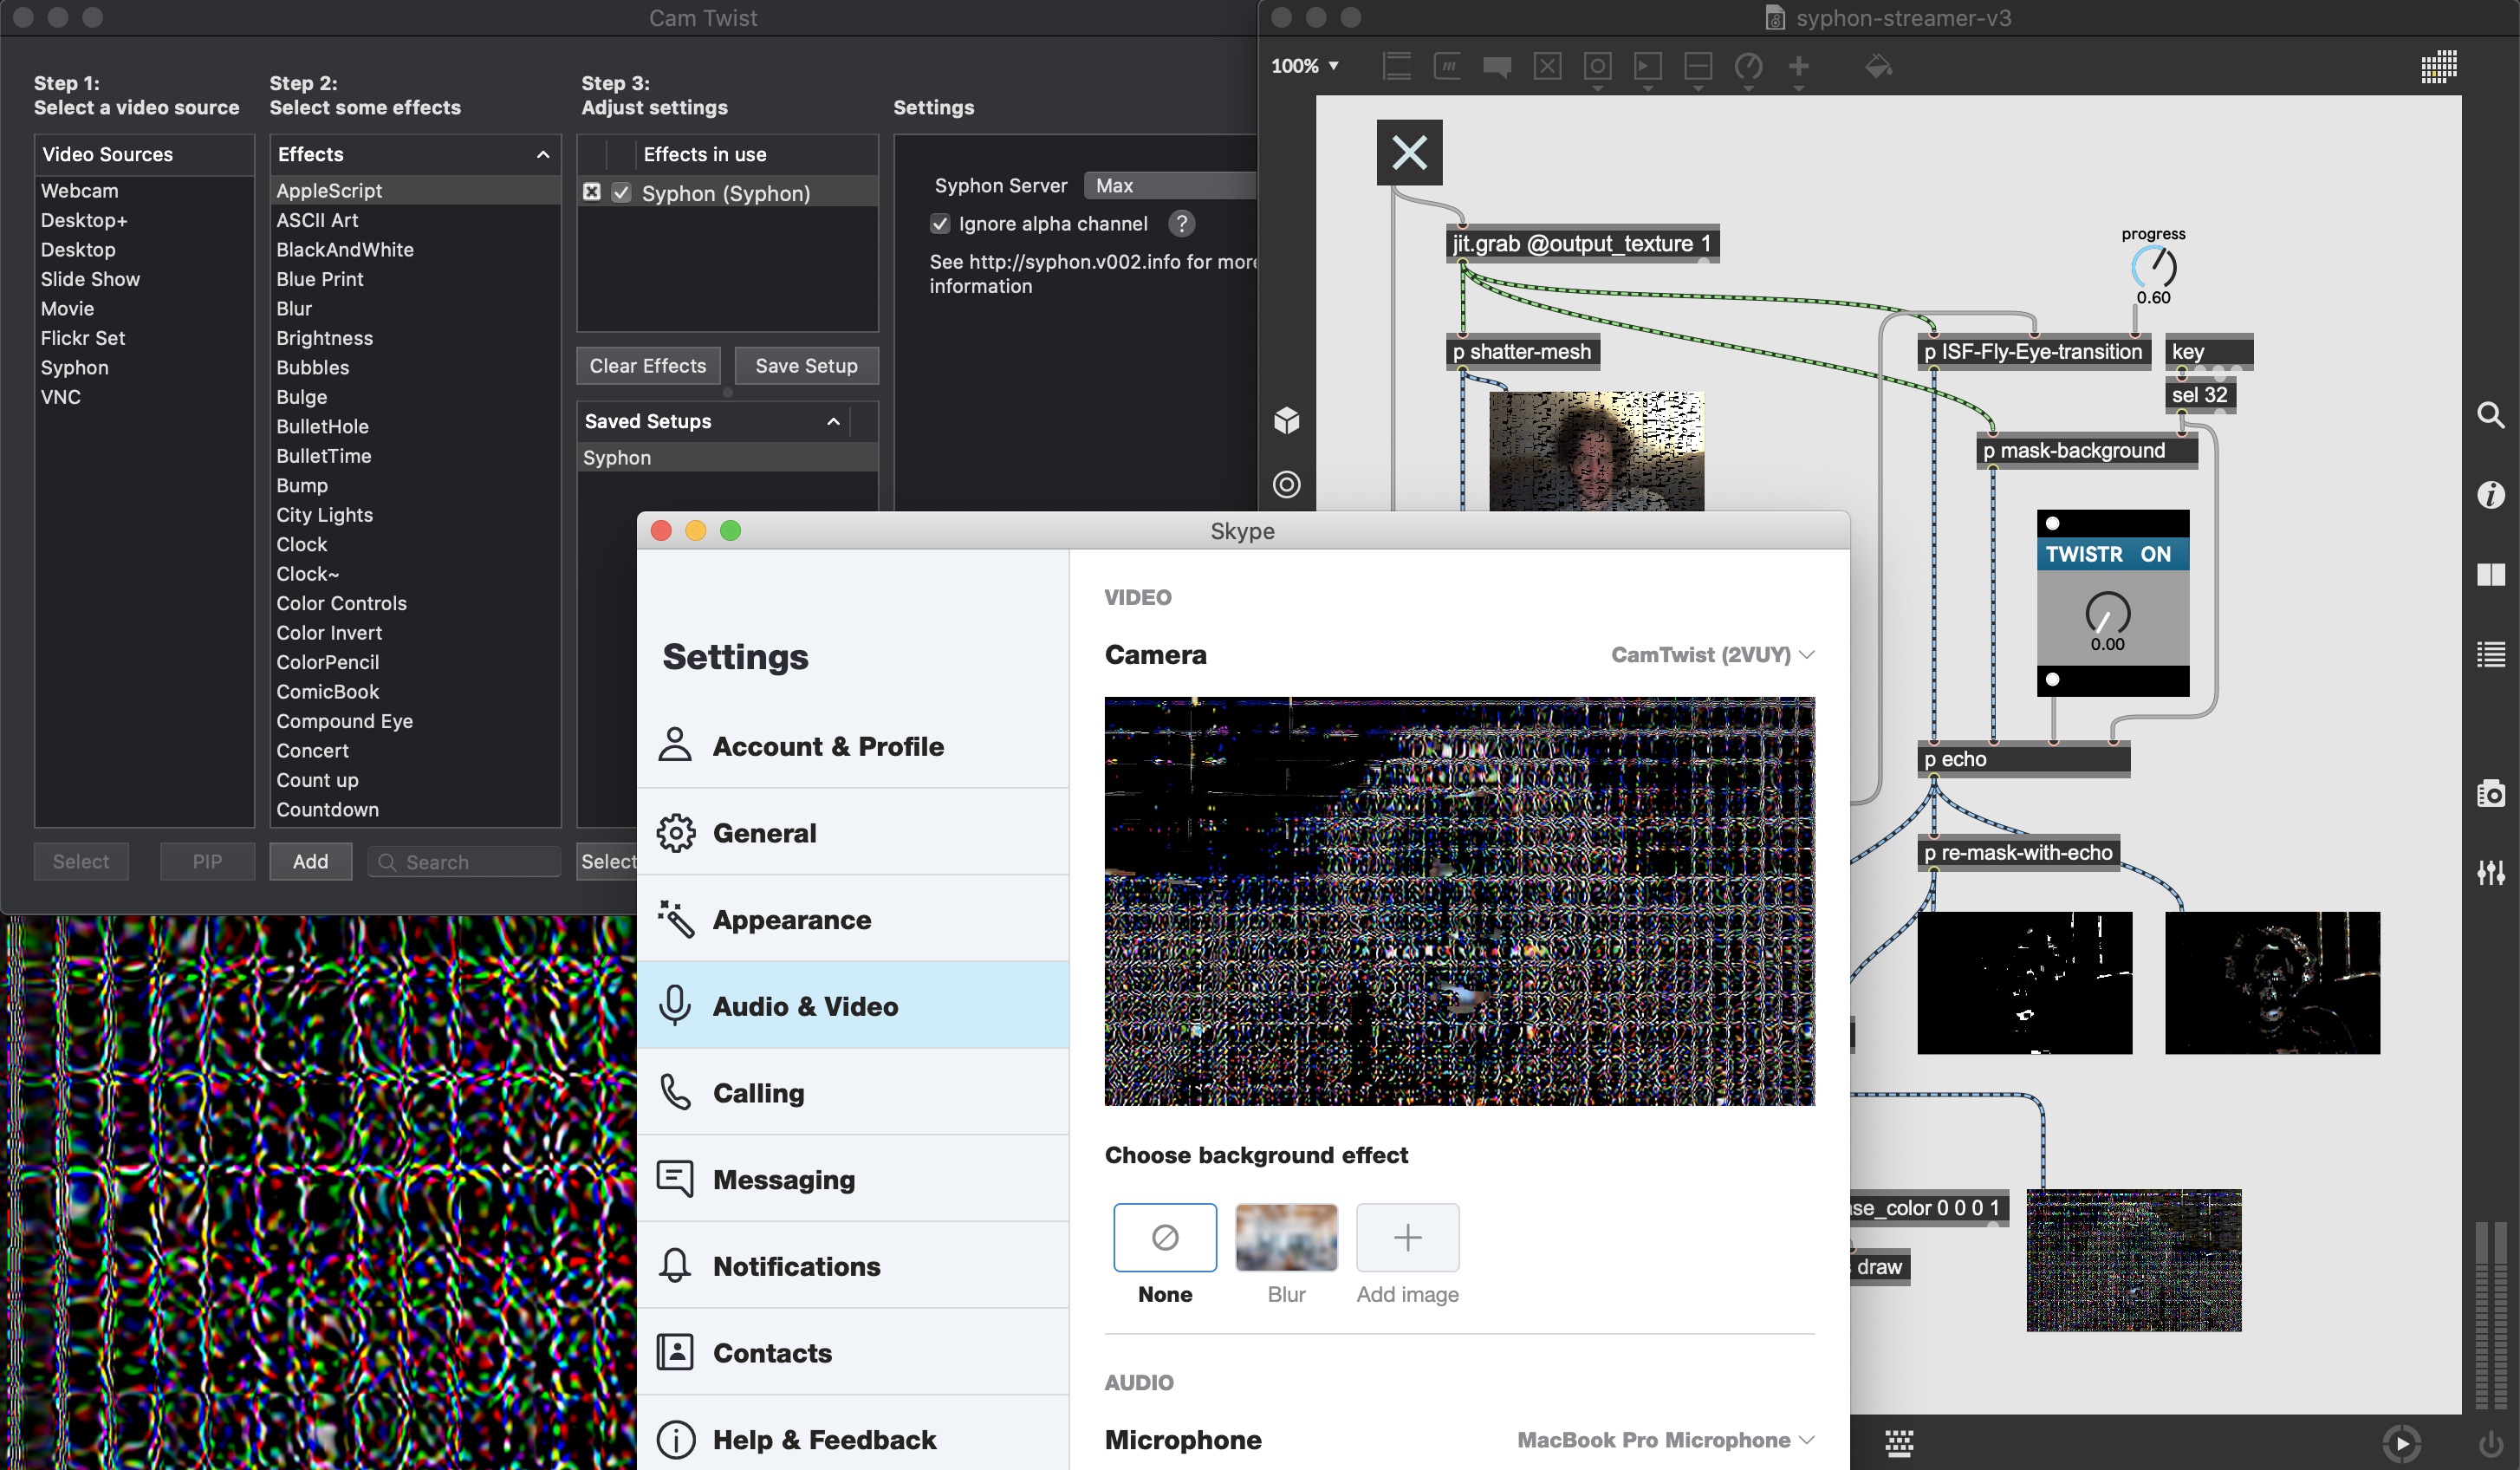Open the list view icon in Max sidebar

[x=2490, y=654]
